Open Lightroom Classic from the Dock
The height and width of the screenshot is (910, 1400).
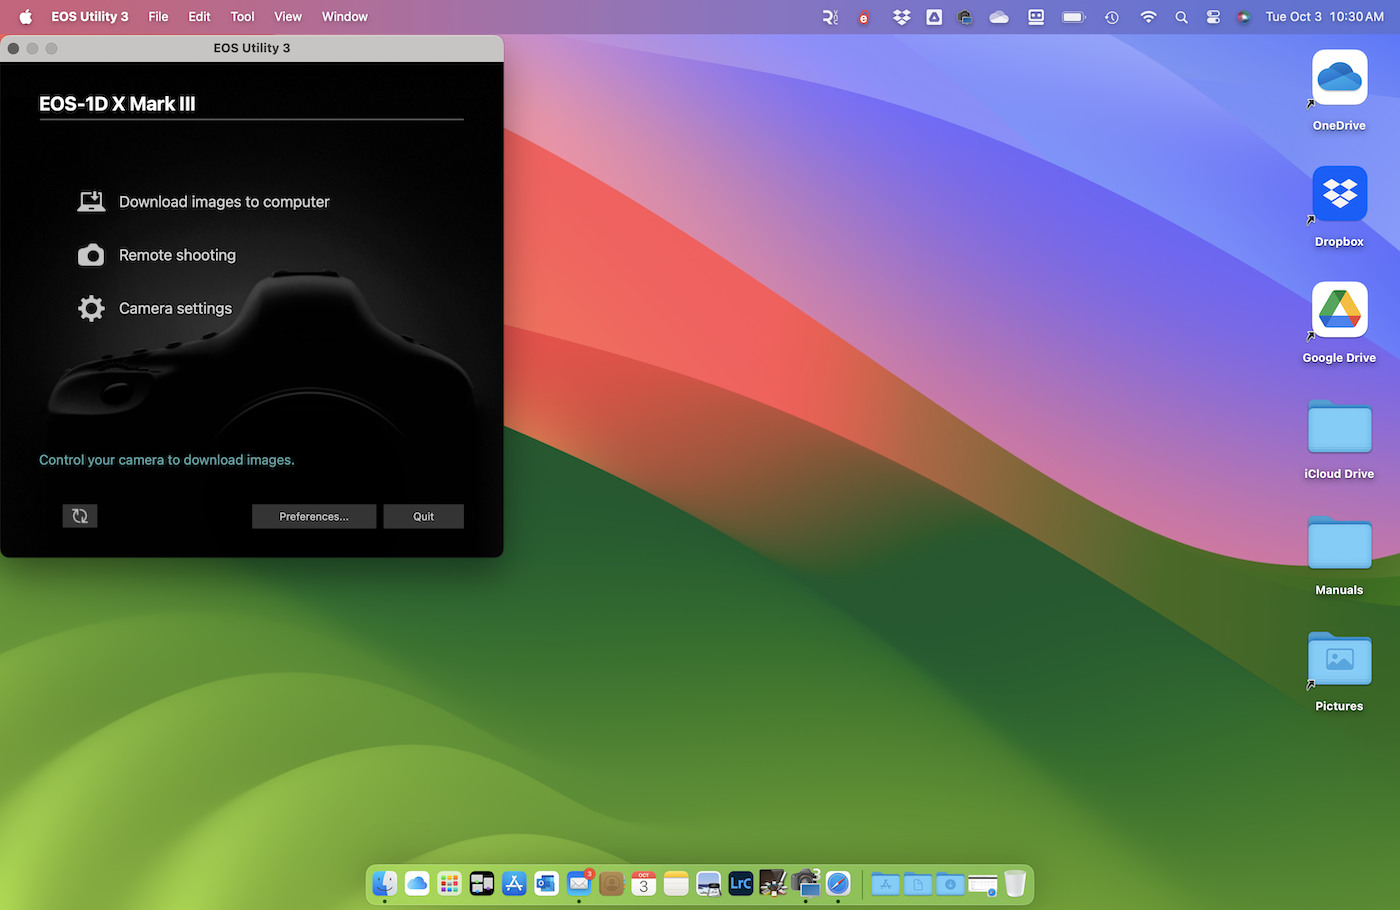(x=741, y=883)
